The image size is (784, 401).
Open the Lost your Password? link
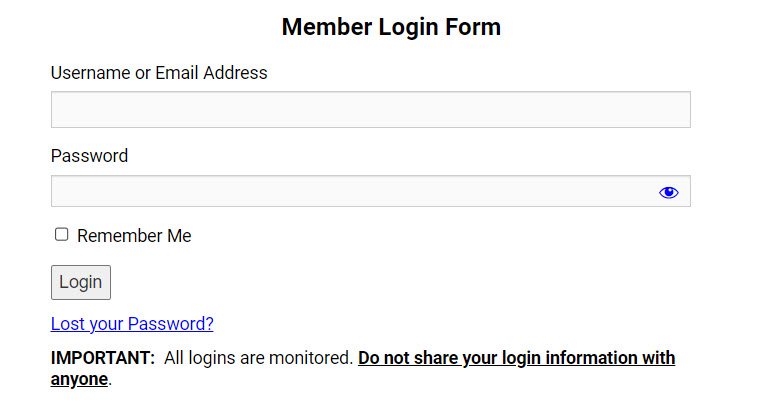coord(132,324)
